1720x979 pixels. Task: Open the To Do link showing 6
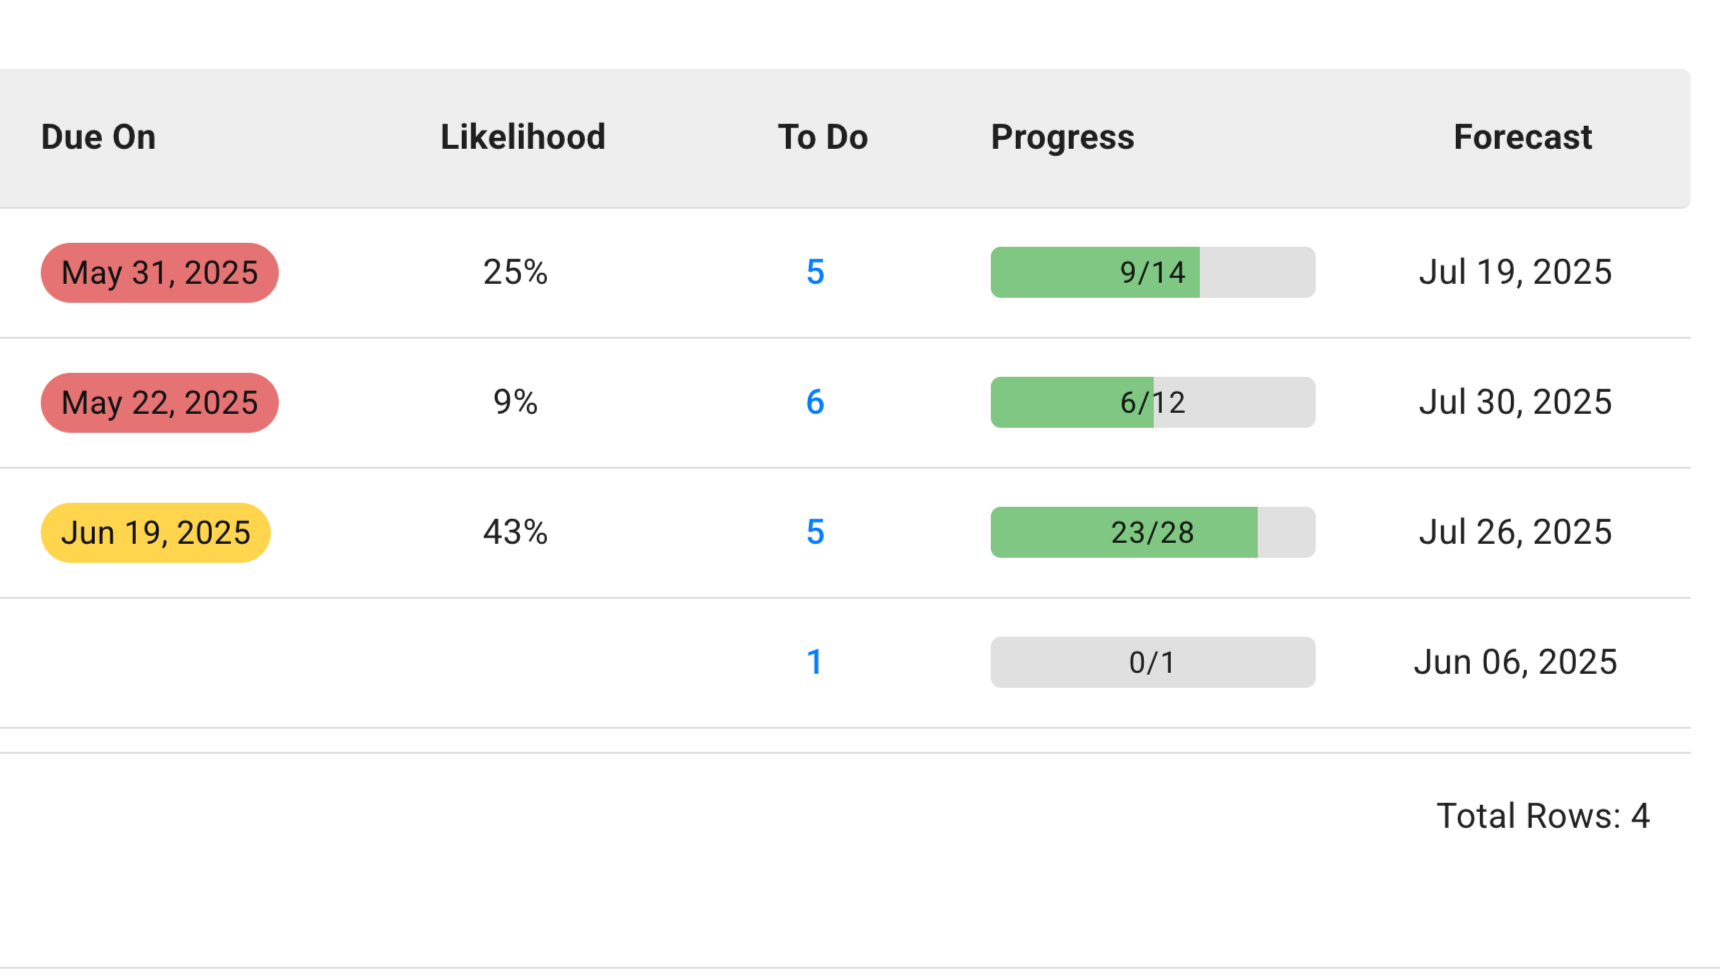tap(815, 402)
